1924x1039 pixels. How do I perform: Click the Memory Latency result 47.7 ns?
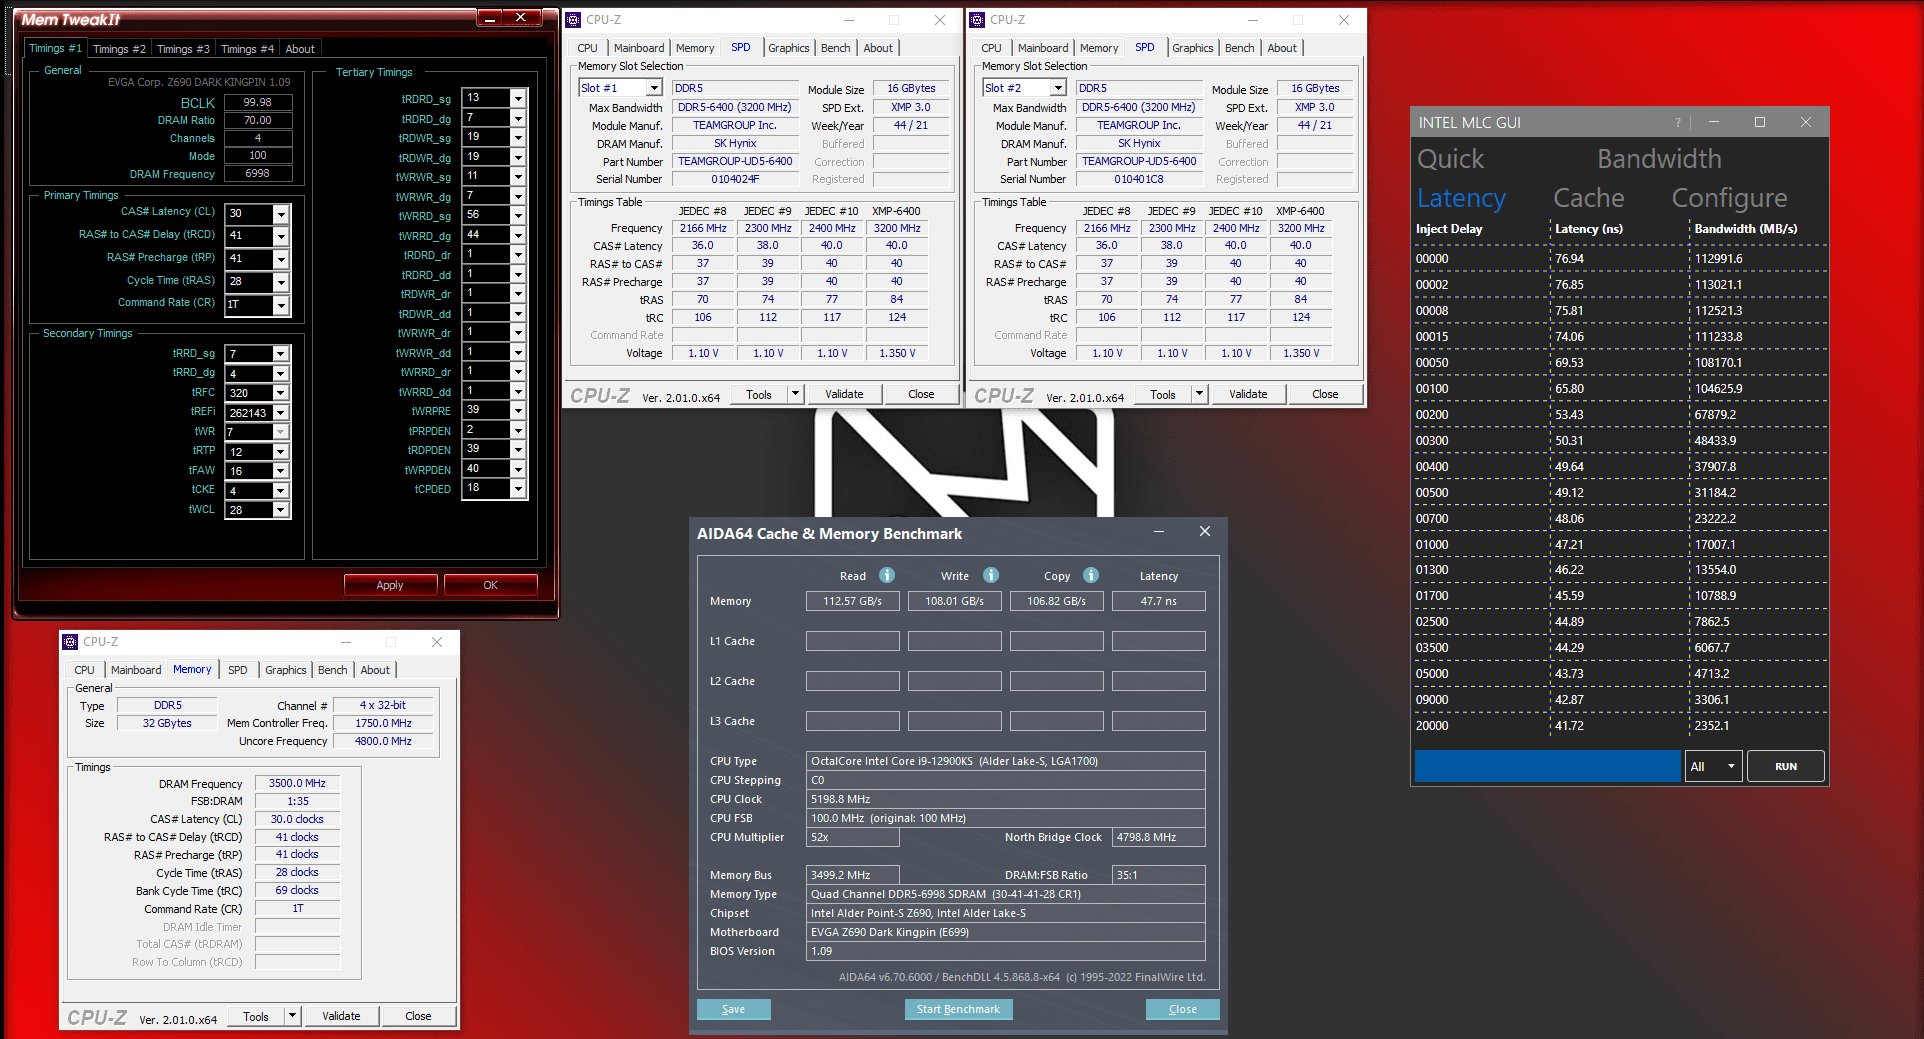[1159, 601]
